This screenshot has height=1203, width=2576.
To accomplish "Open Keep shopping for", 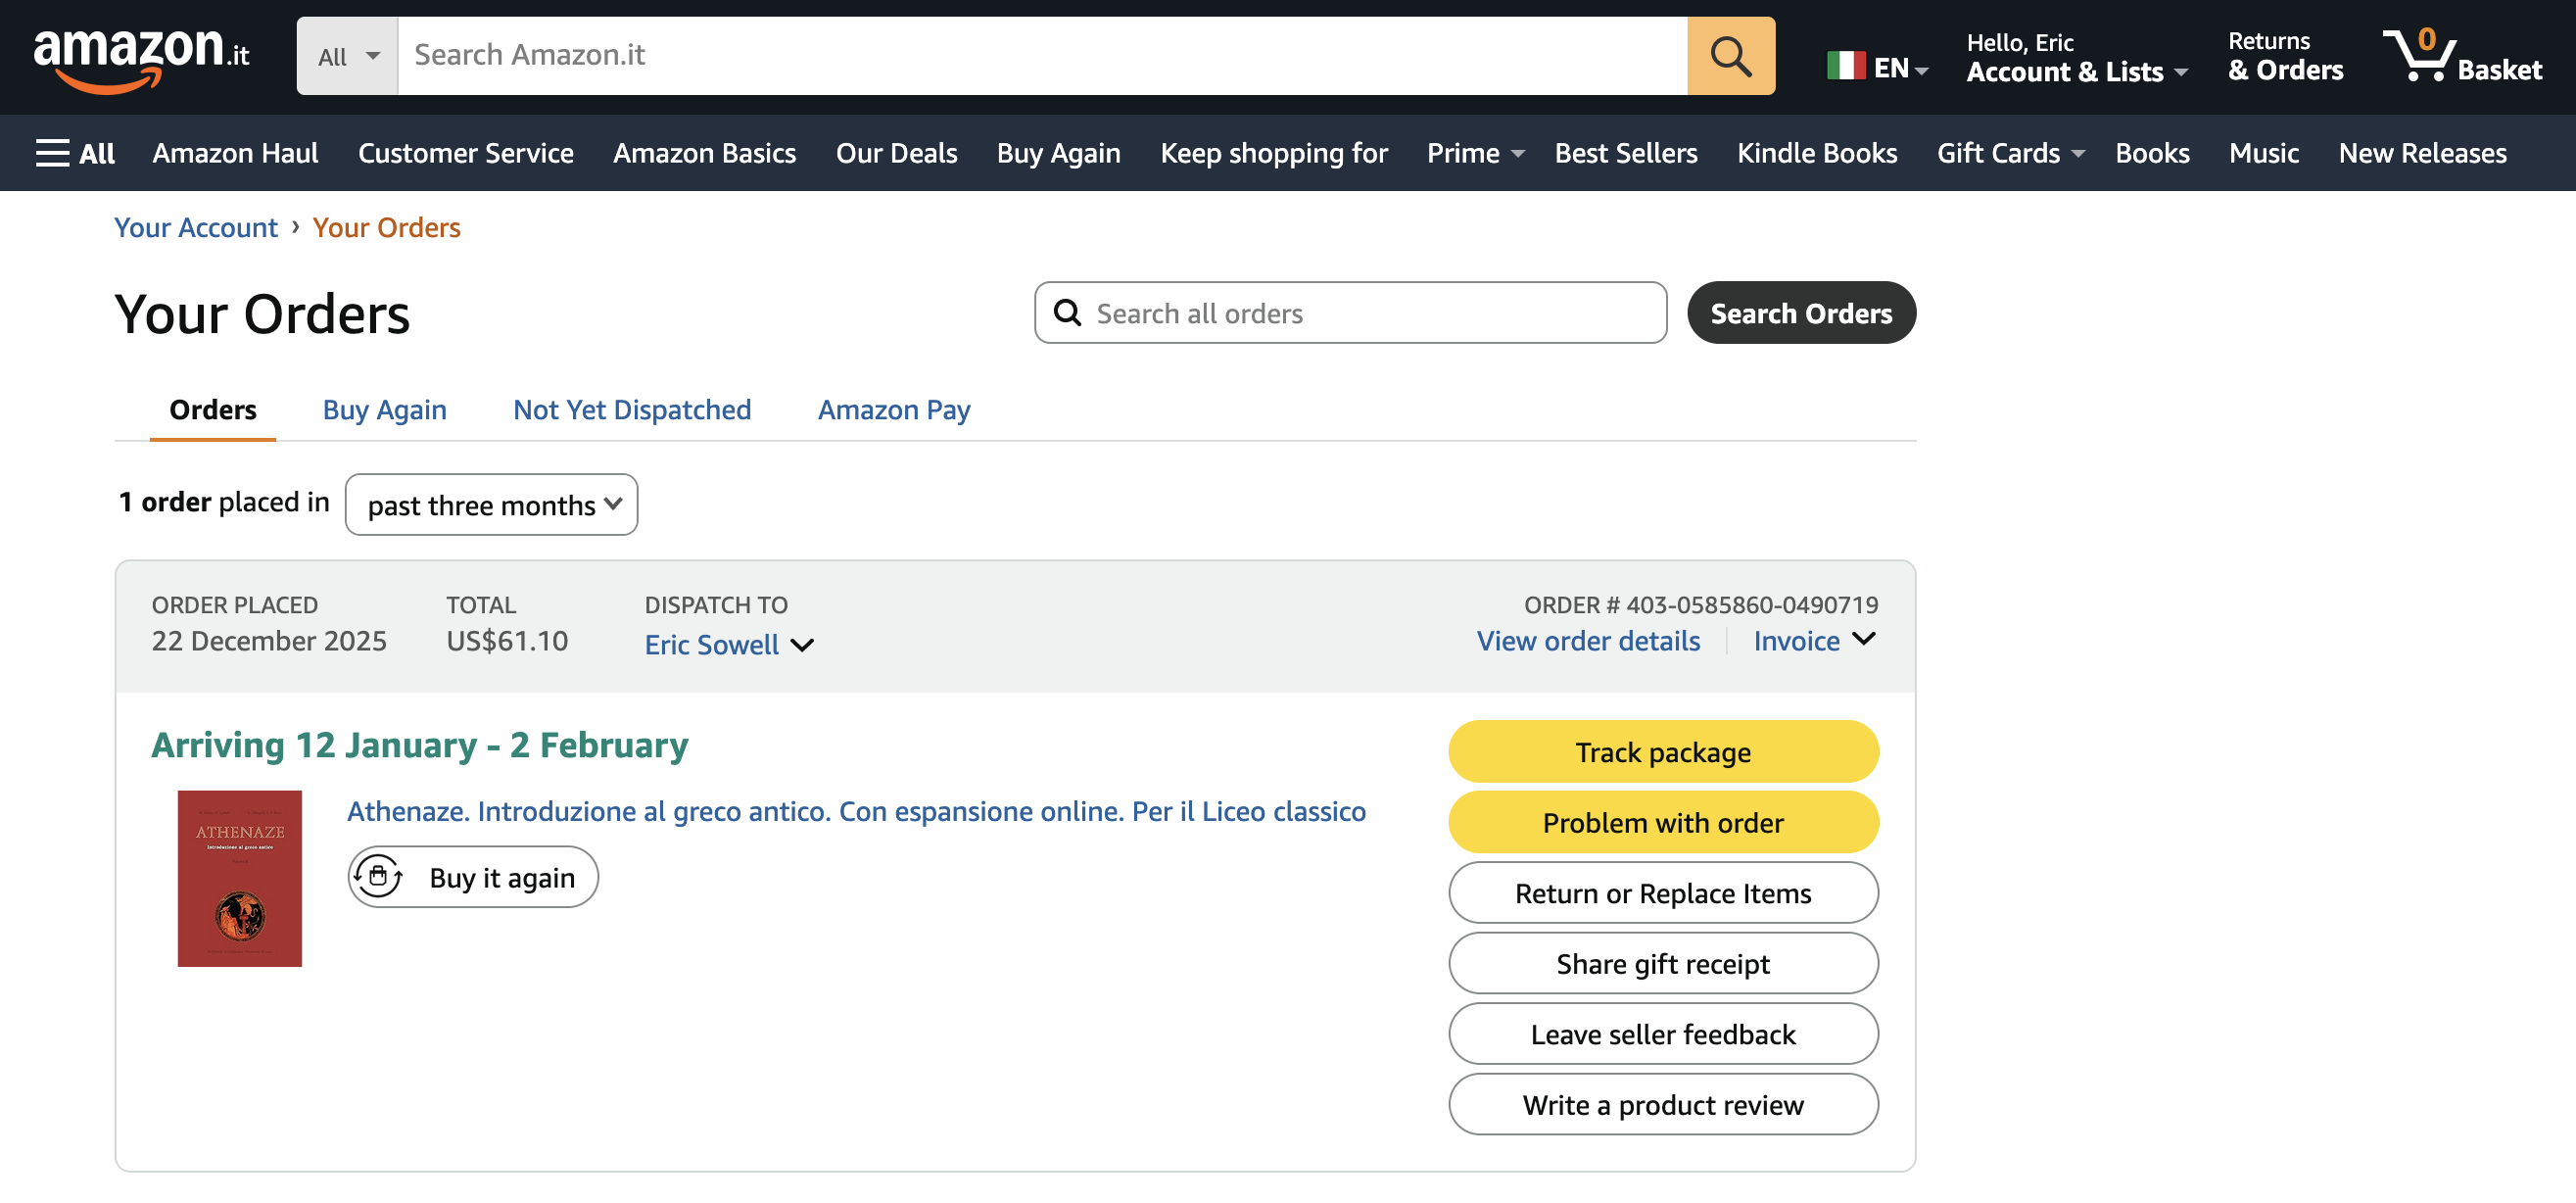I will point(1274,153).
